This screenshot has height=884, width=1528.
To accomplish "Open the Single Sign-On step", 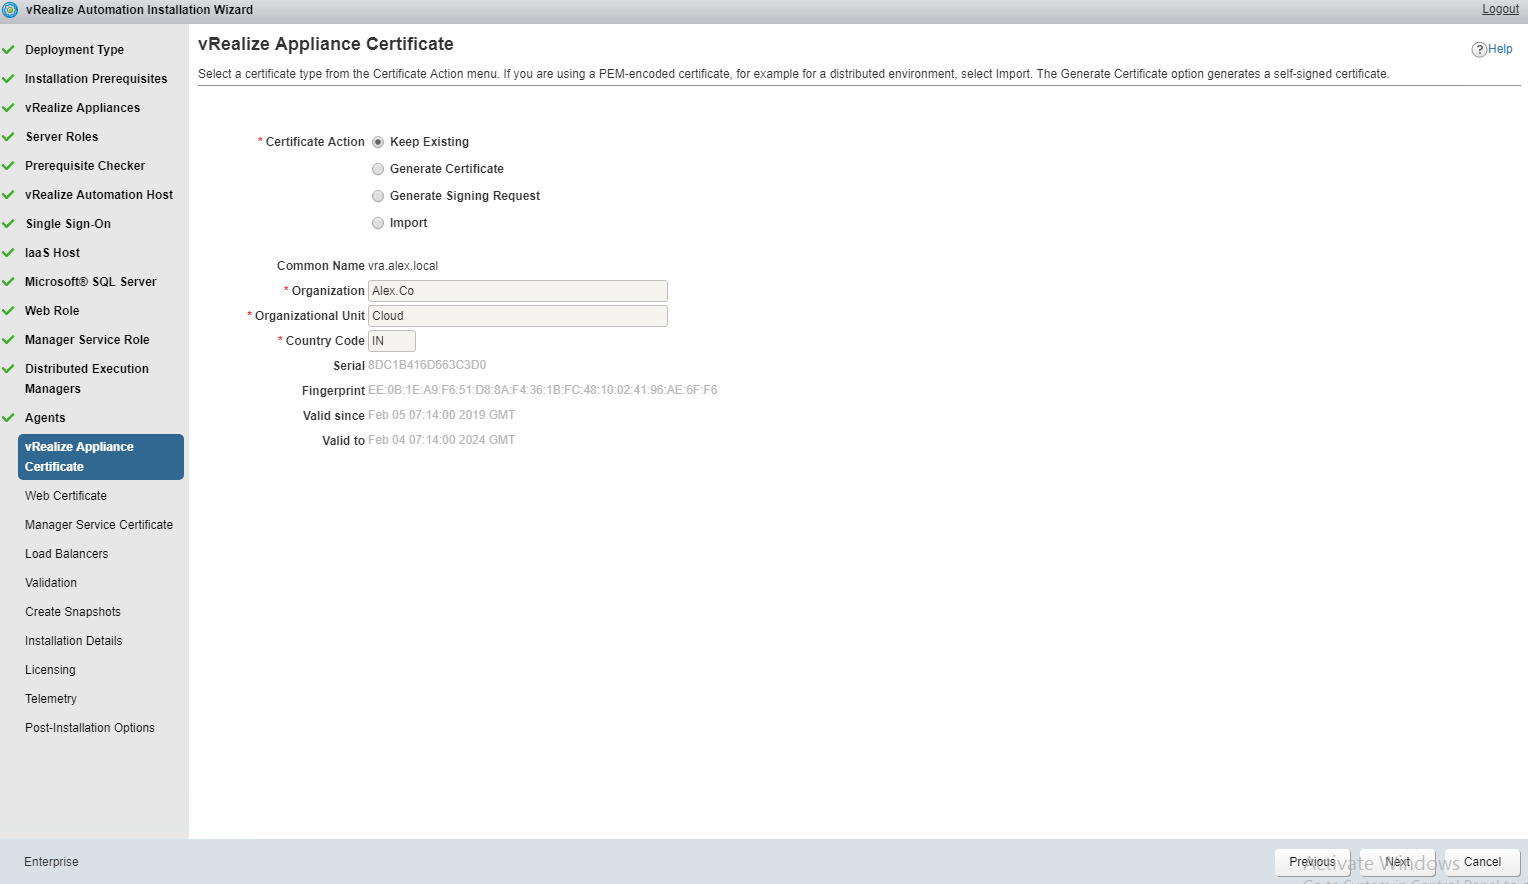I will click(x=68, y=224).
